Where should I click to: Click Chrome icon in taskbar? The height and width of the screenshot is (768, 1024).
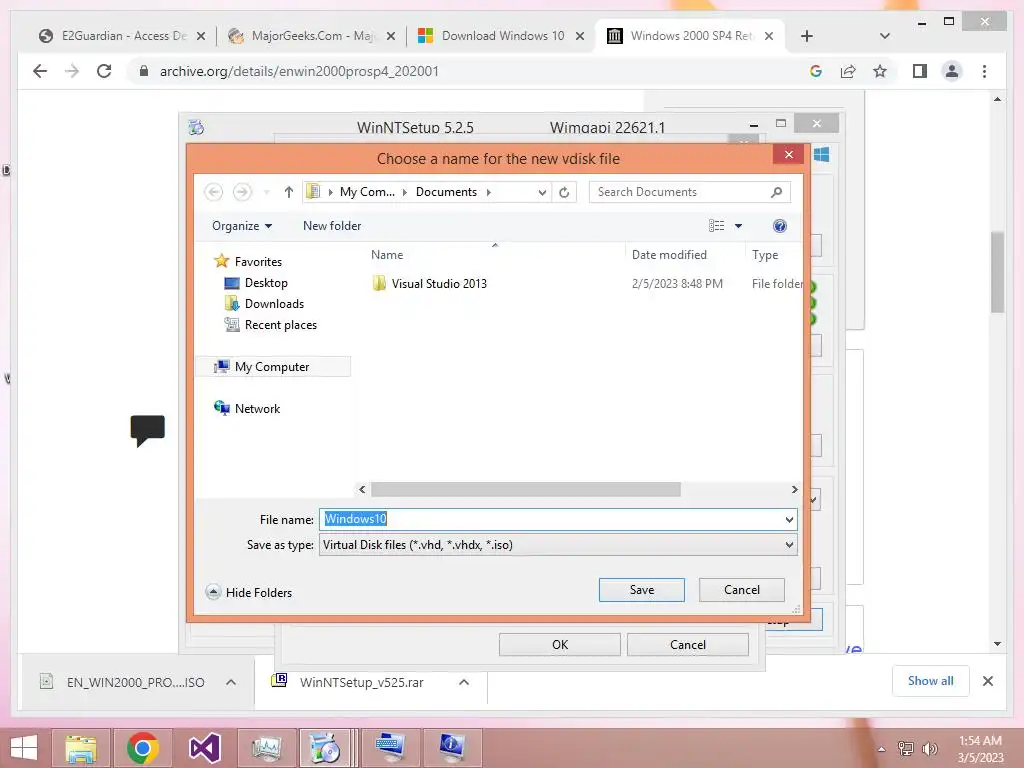[x=143, y=748]
